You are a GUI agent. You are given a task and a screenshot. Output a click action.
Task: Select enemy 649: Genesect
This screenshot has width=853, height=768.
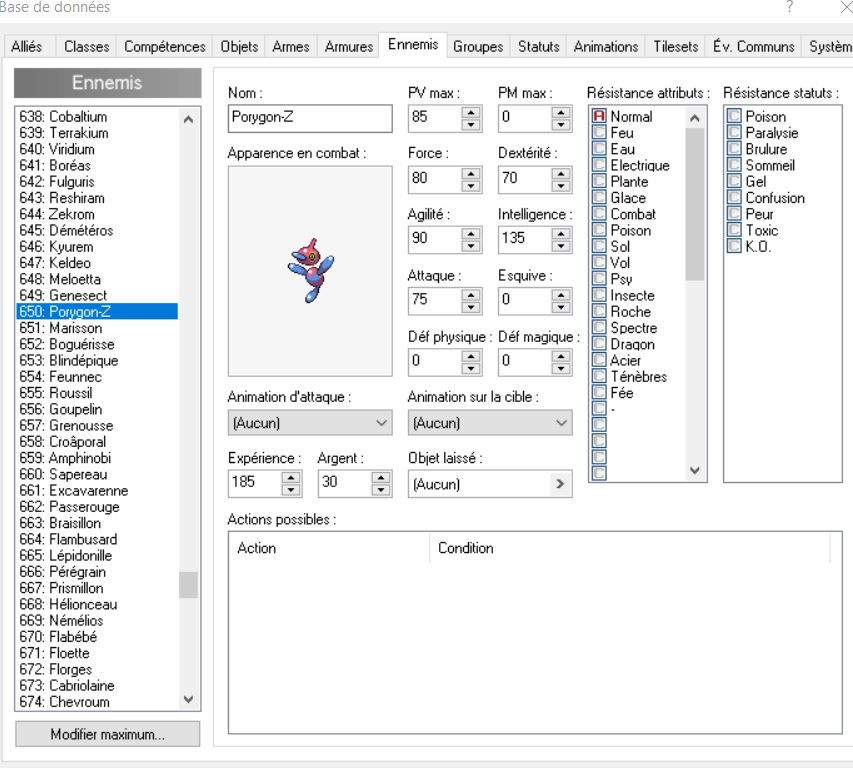(x=97, y=295)
